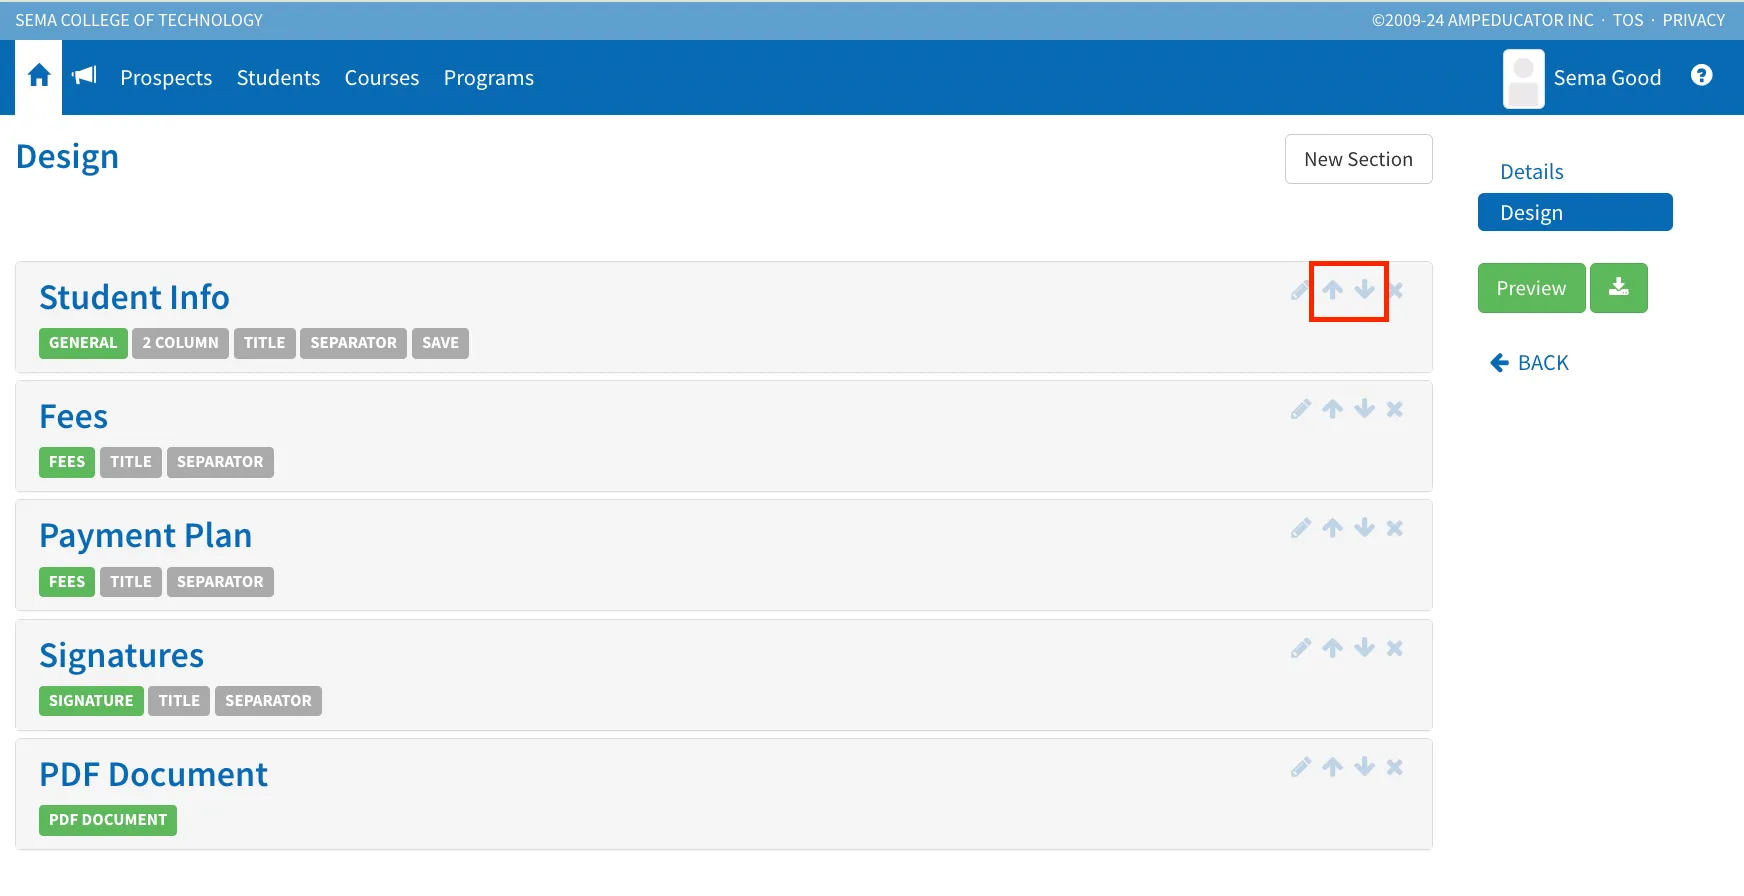Open the help question mark icon

pos(1701,75)
